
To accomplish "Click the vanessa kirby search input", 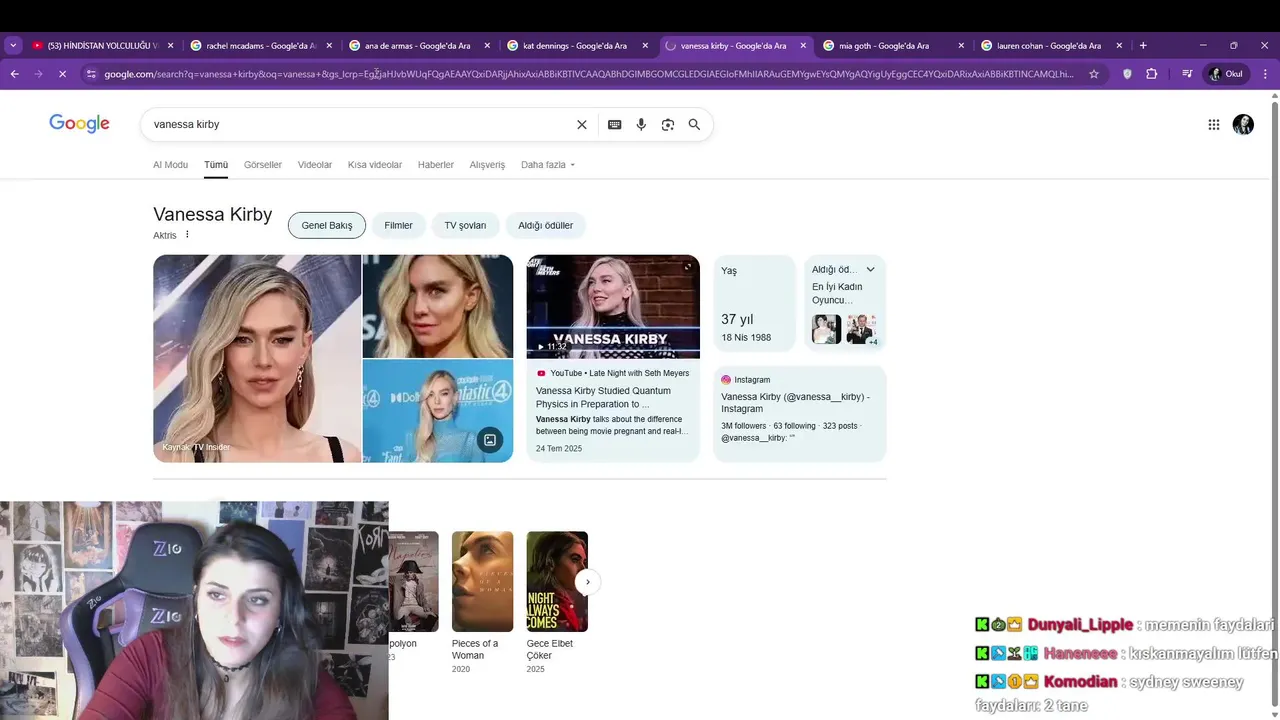I will point(360,125).
